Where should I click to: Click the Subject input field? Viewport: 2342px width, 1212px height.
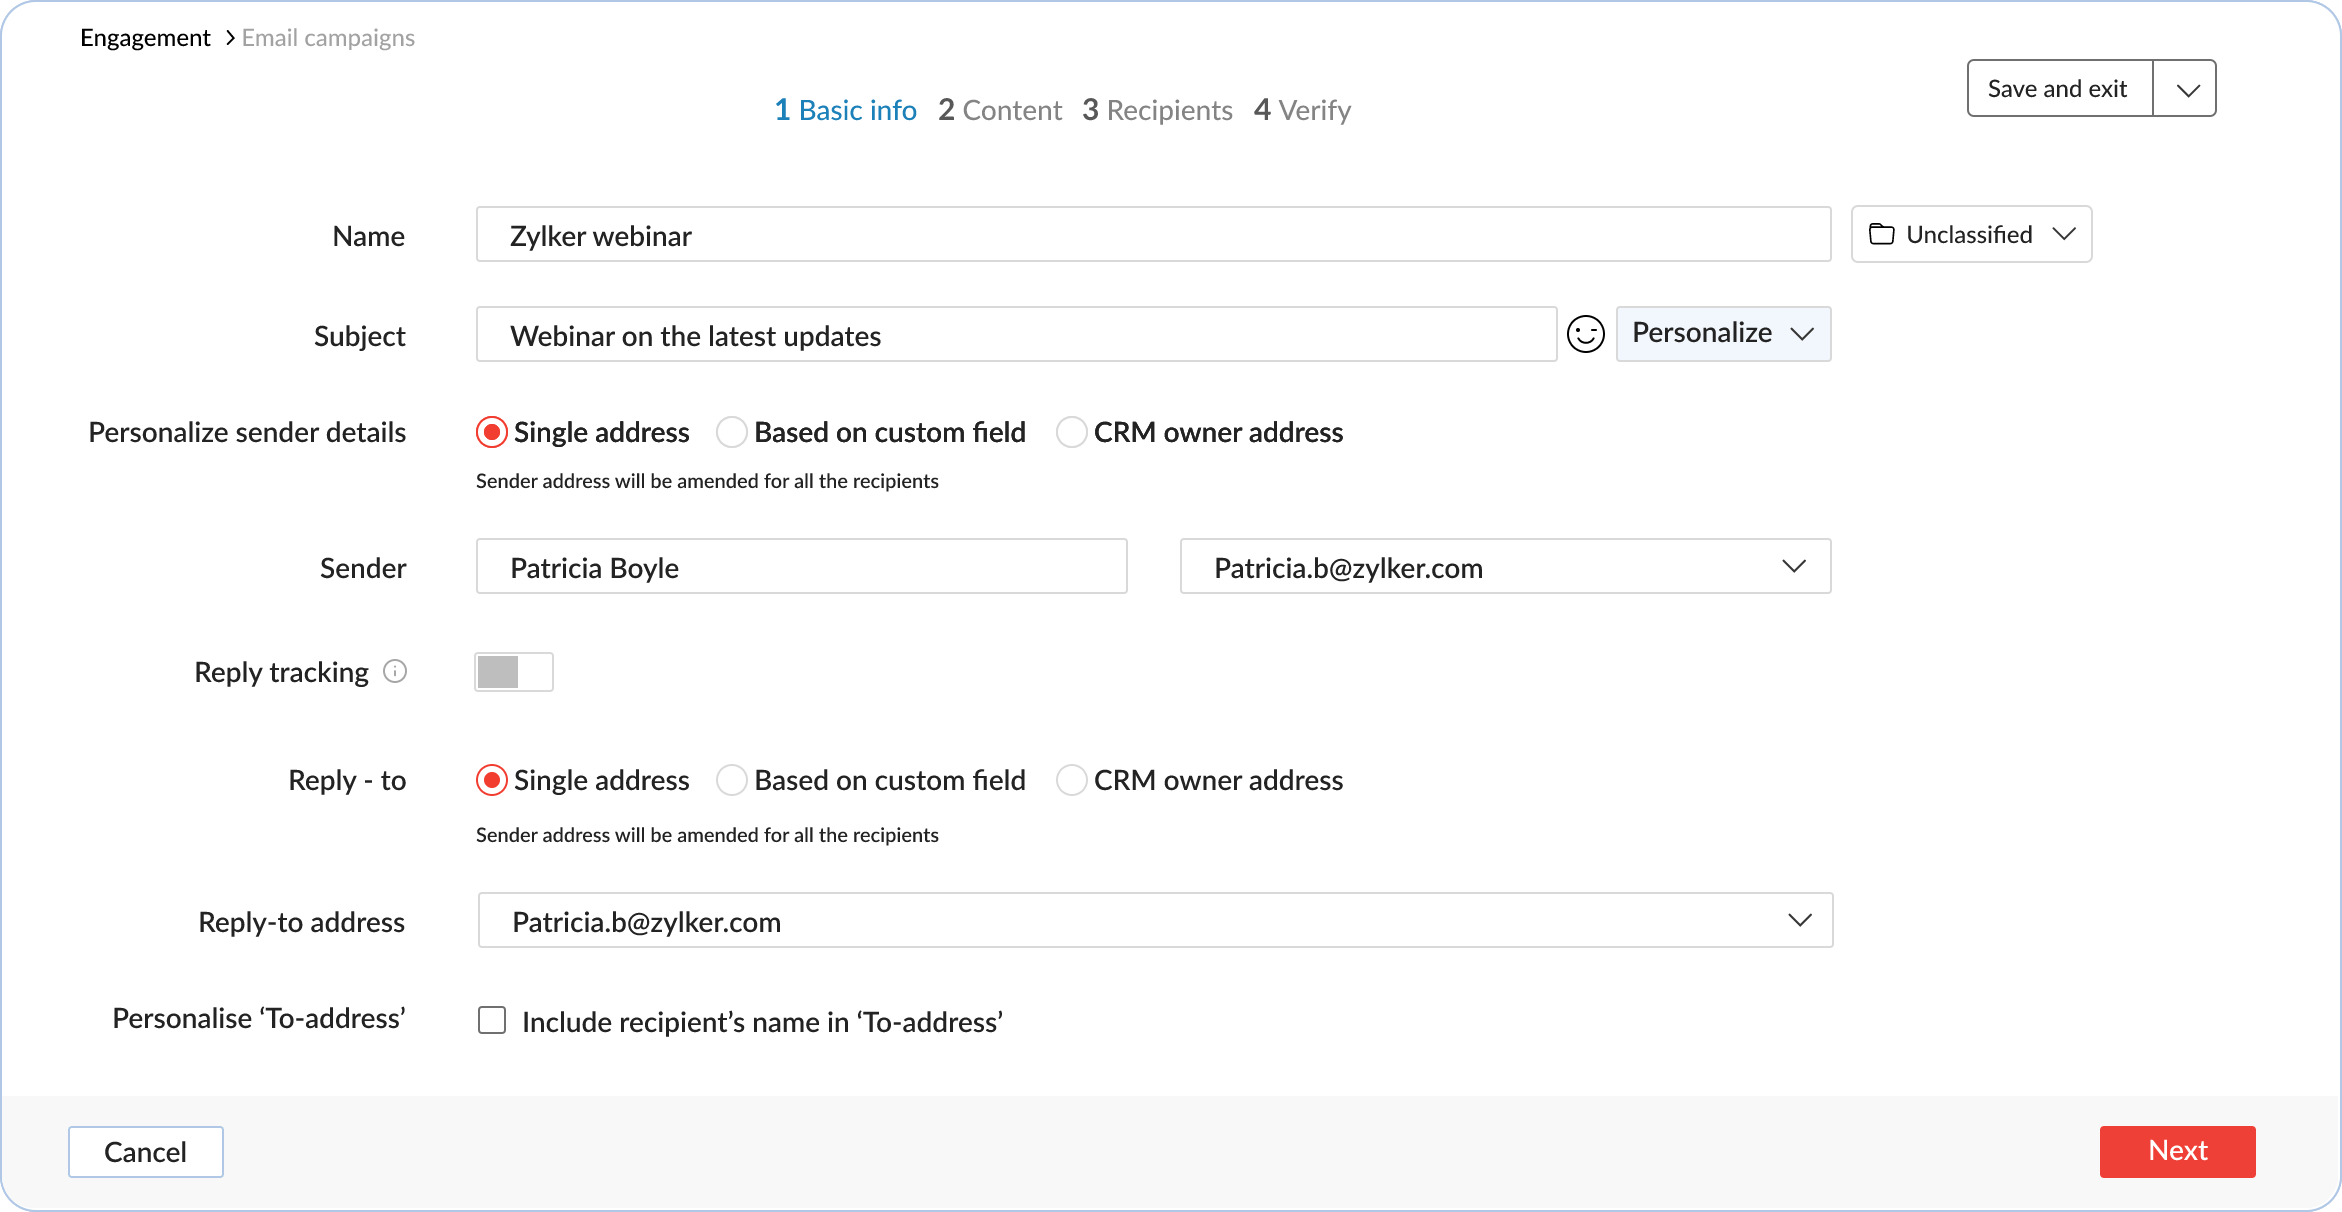coord(1015,335)
